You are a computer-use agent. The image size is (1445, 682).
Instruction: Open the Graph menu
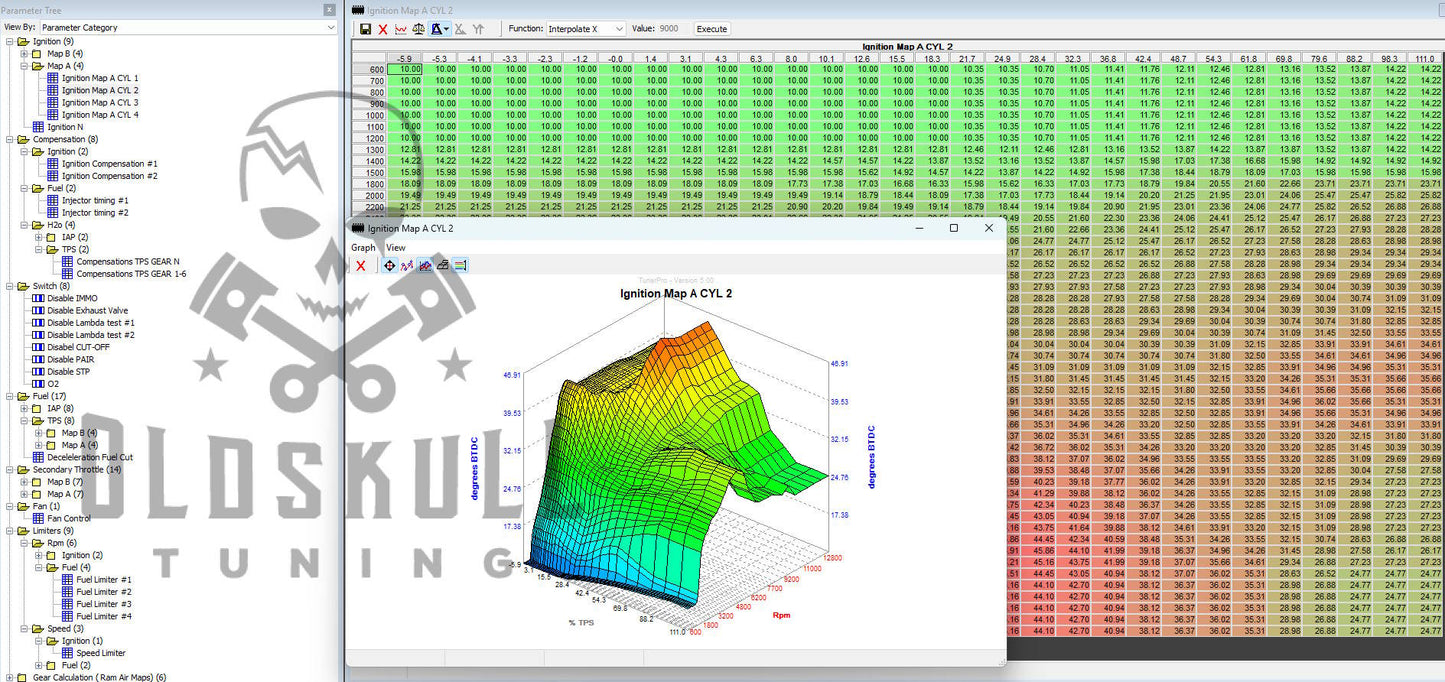click(363, 247)
